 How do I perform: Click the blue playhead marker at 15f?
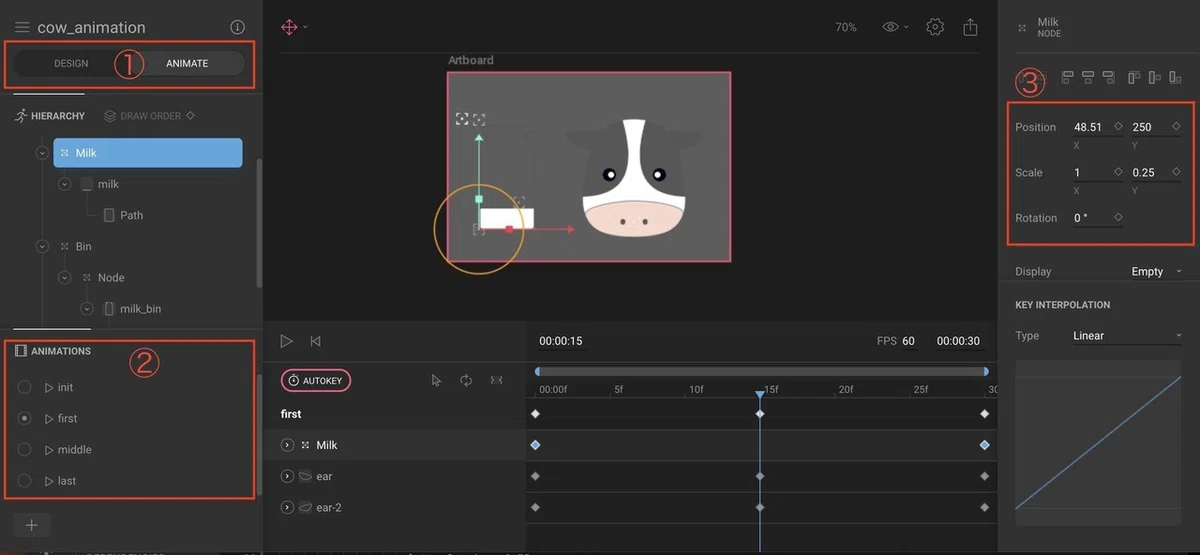[760, 394]
